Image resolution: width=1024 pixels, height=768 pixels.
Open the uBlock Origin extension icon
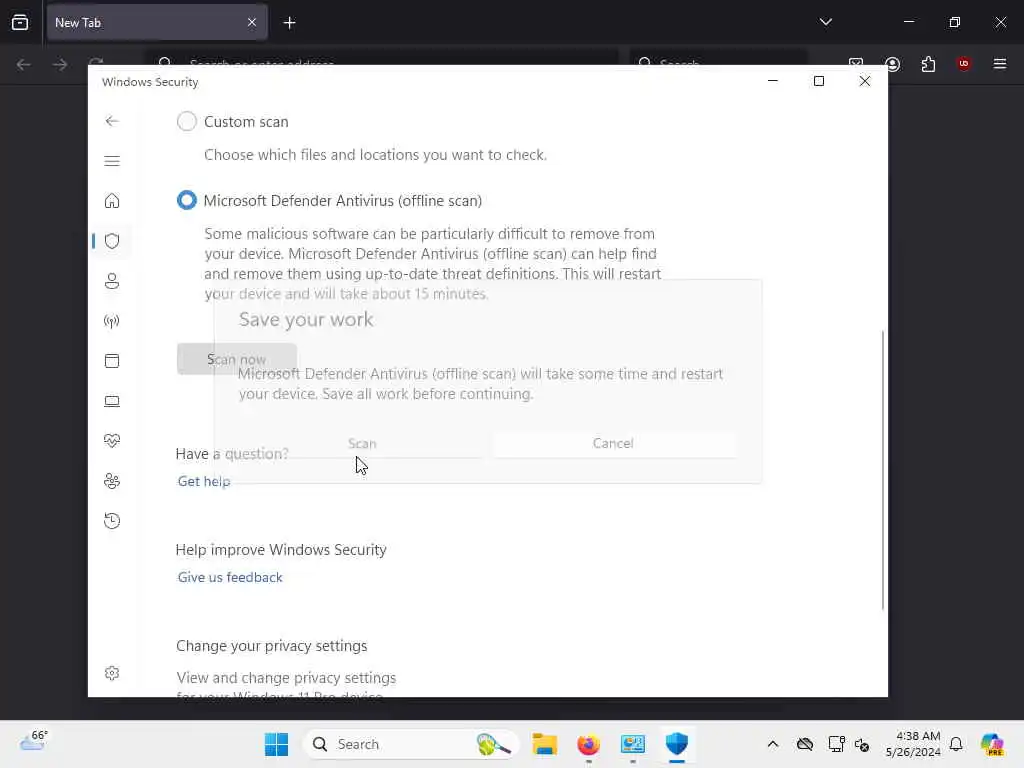[964, 63]
